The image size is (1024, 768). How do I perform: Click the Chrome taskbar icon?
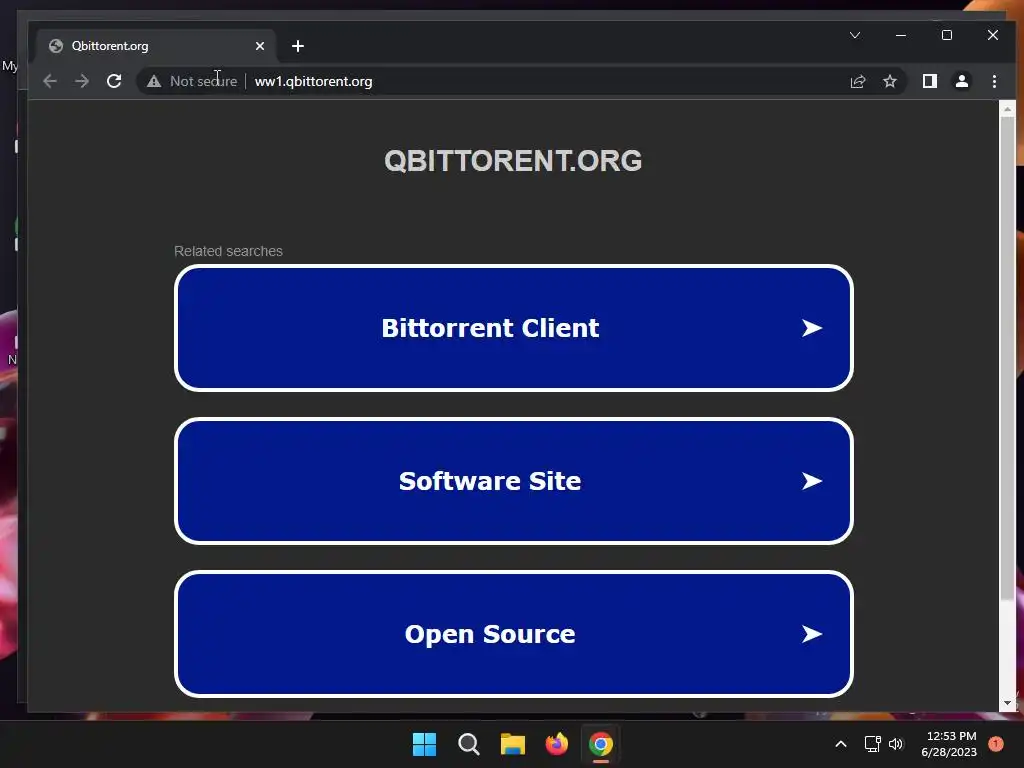point(601,744)
